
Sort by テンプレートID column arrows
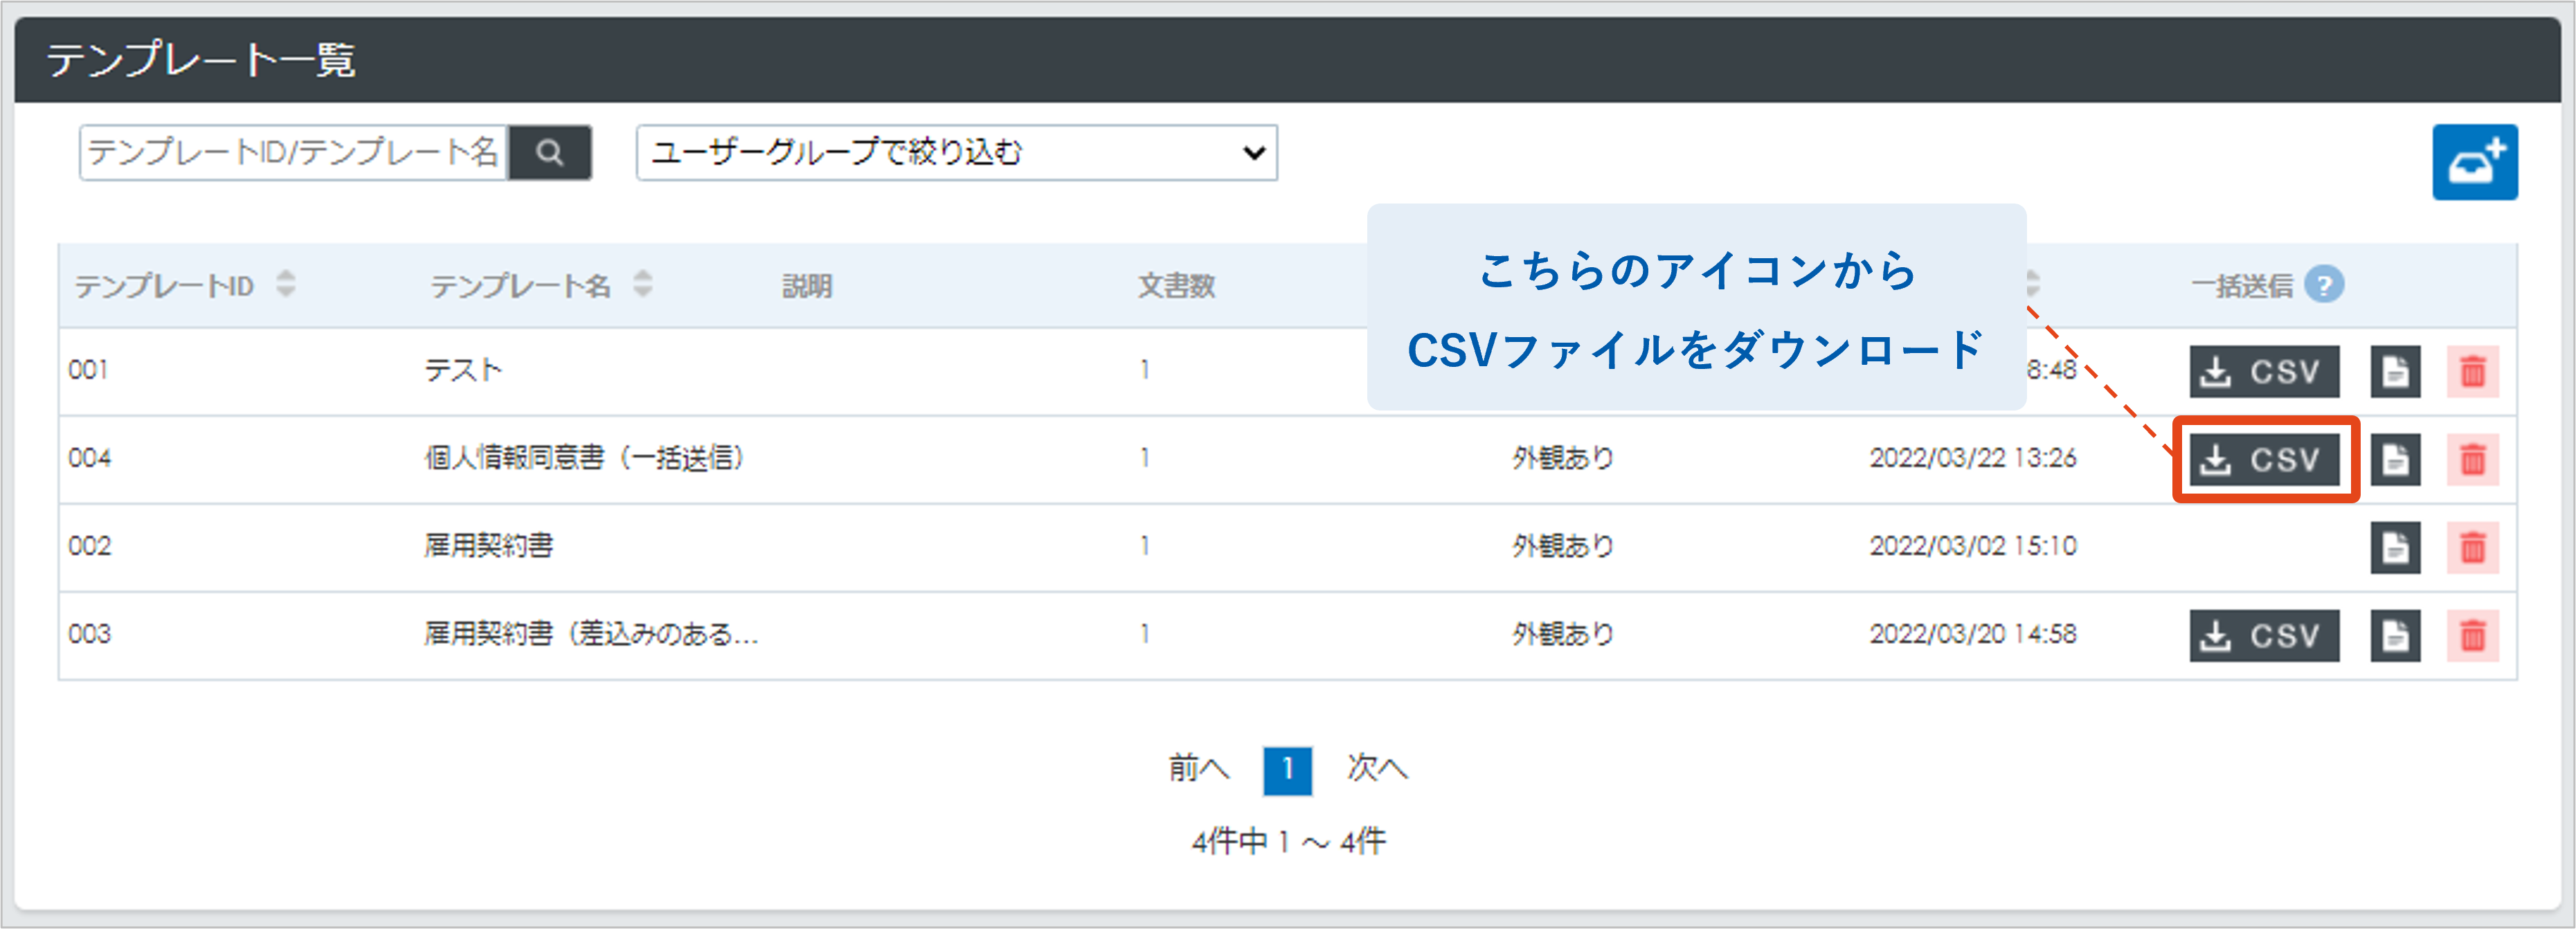coord(286,284)
